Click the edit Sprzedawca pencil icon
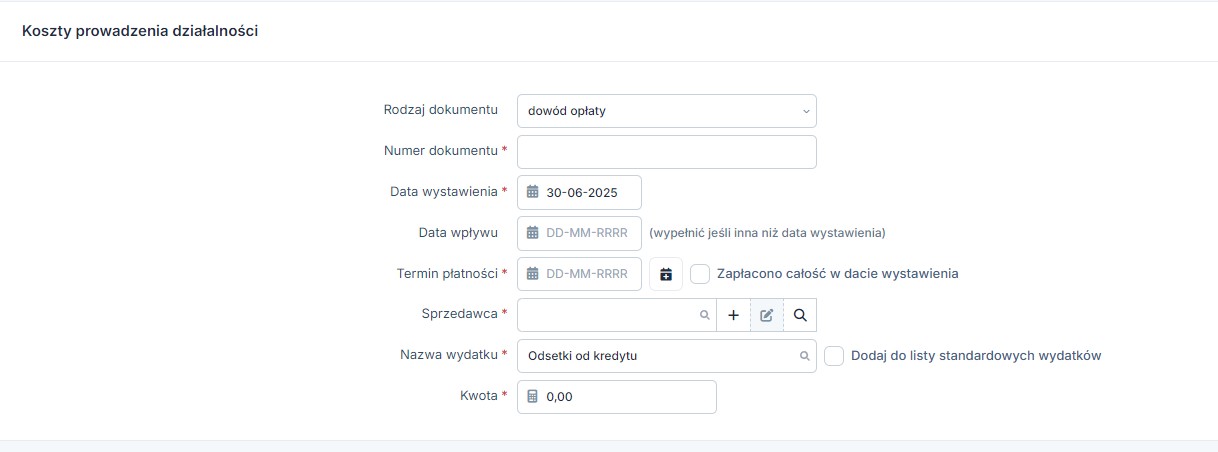This screenshot has height=452, width=1218. click(767, 315)
